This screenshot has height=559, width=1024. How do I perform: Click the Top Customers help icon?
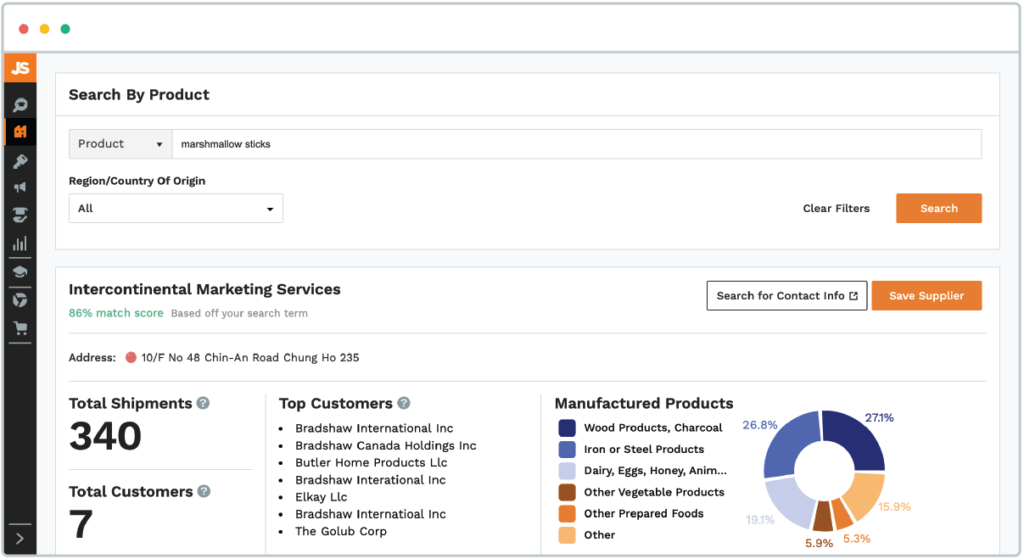point(404,403)
